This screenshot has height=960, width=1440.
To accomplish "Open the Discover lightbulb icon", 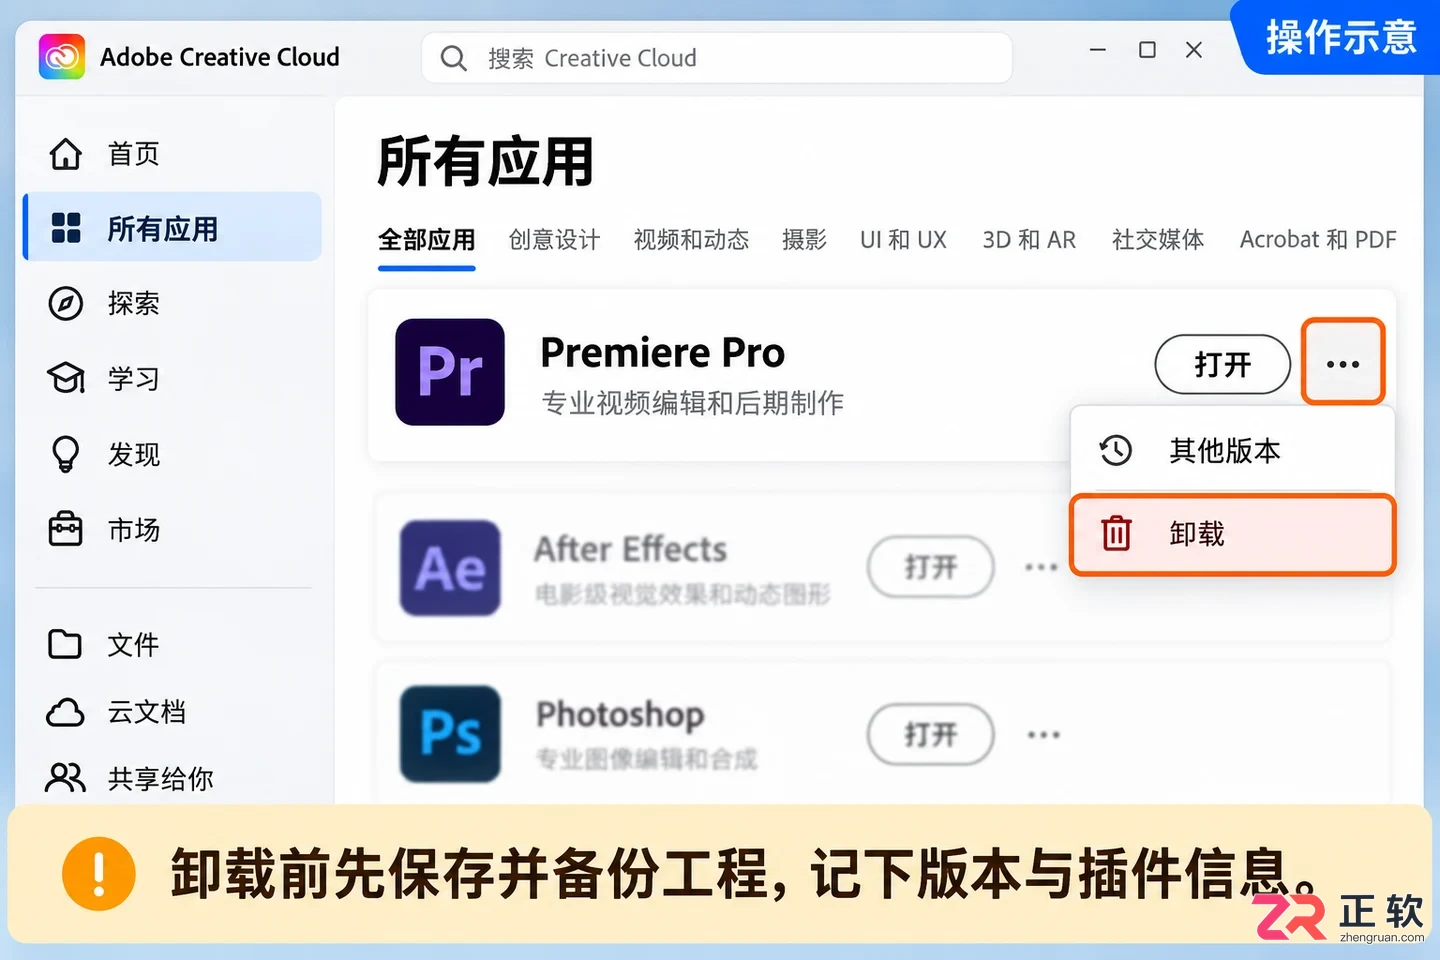I will (x=66, y=454).
